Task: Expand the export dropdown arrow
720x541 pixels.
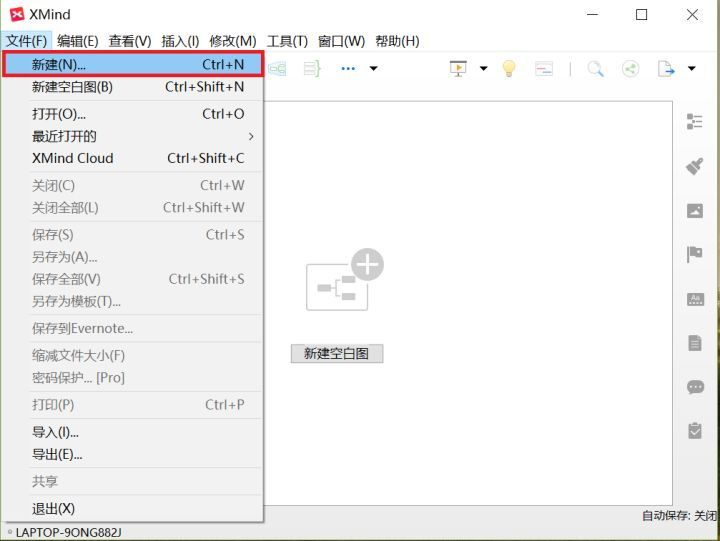Action: pyautogui.click(x=692, y=69)
